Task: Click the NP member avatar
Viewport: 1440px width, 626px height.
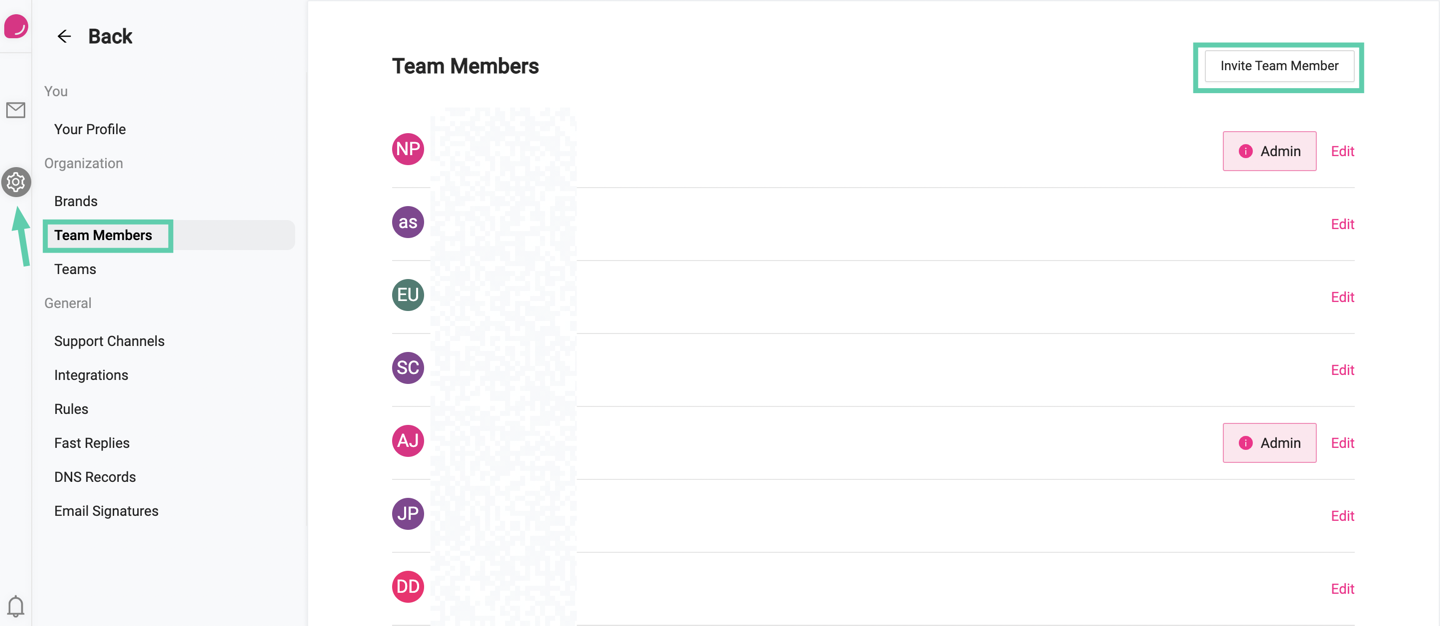Action: click(408, 149)
